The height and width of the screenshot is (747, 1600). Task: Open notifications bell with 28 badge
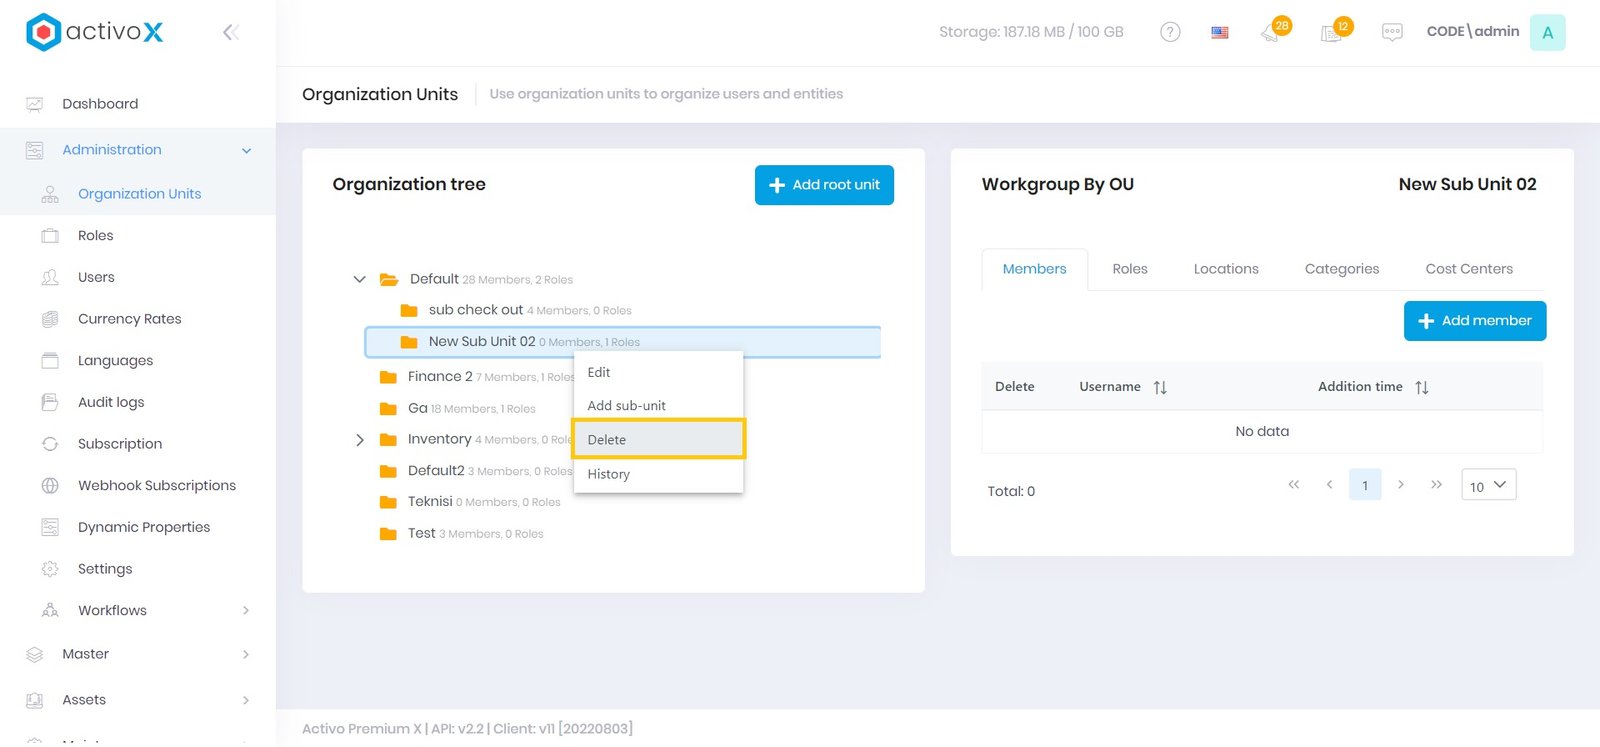tap(1272, 32)
